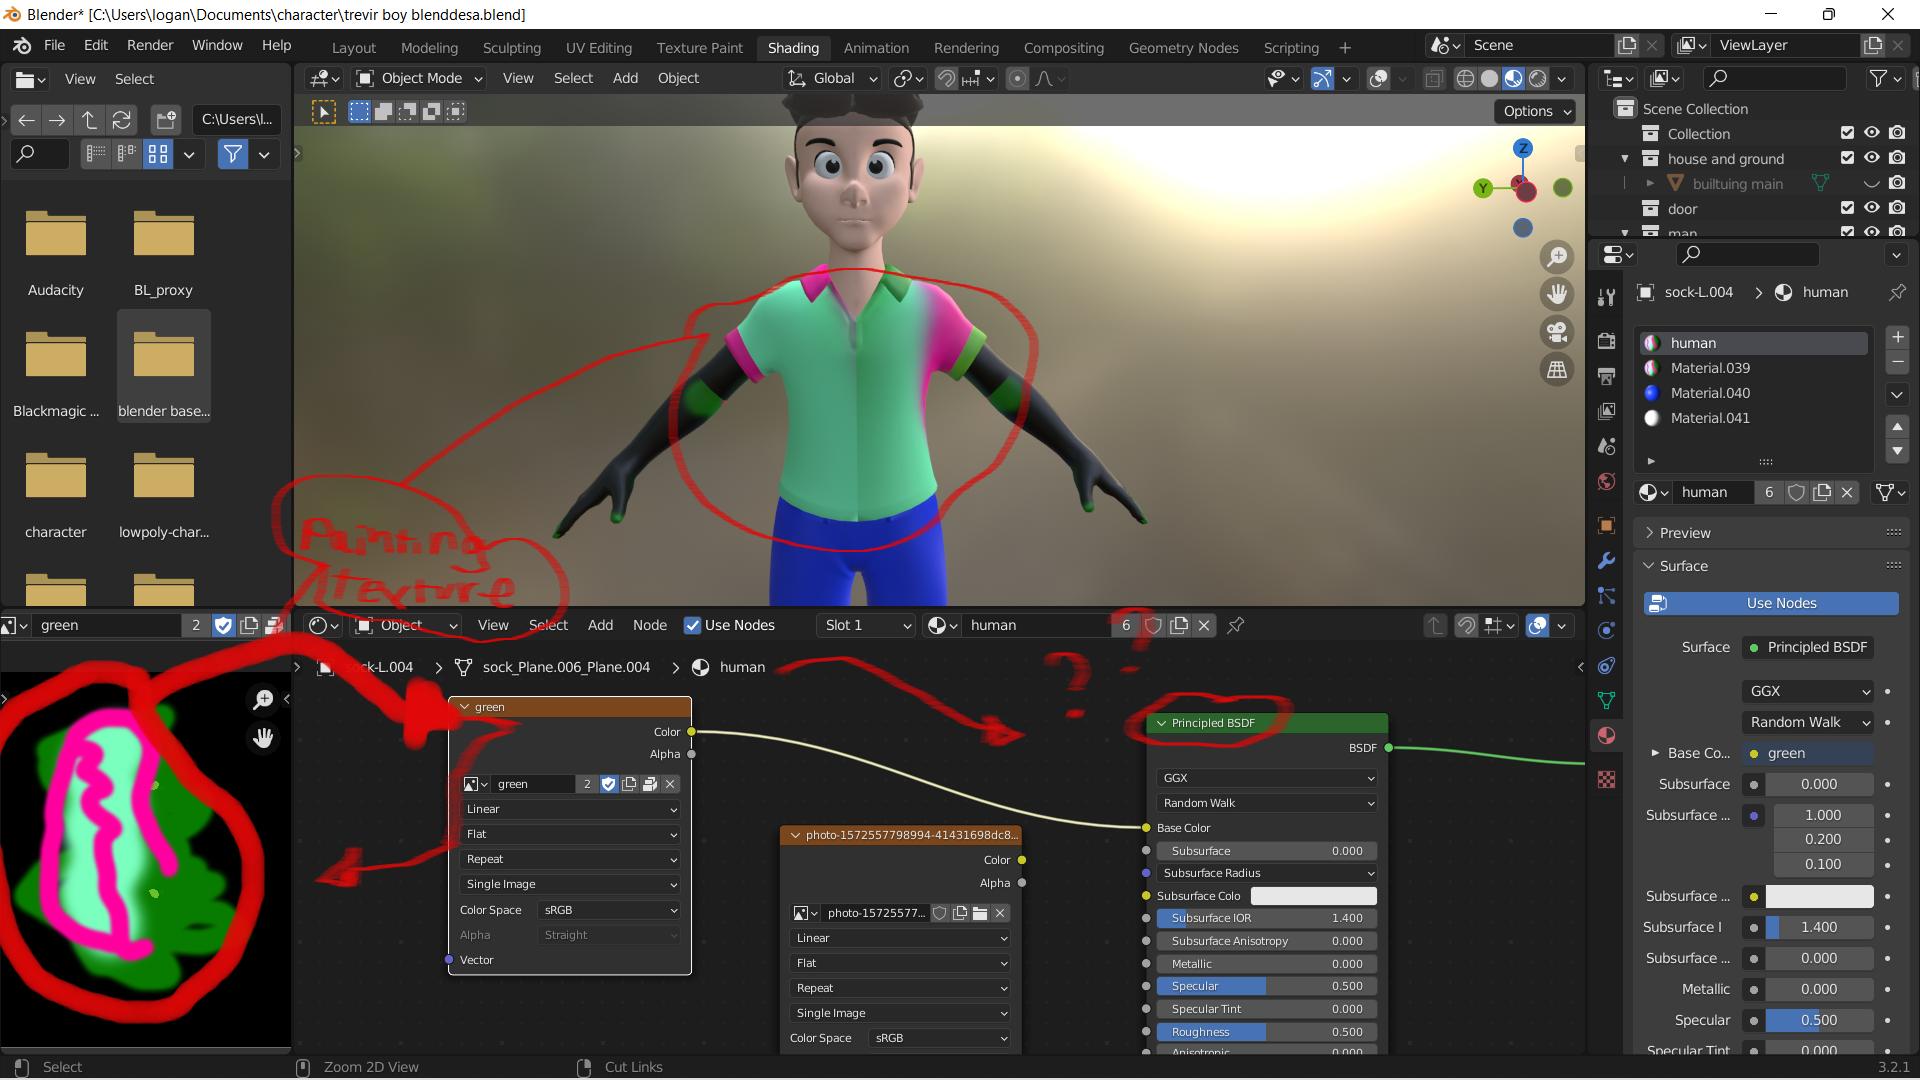Screen dimensions: 1920x1080
Task: Open Global transform orientation dropdown
Action: coord(833,78)
